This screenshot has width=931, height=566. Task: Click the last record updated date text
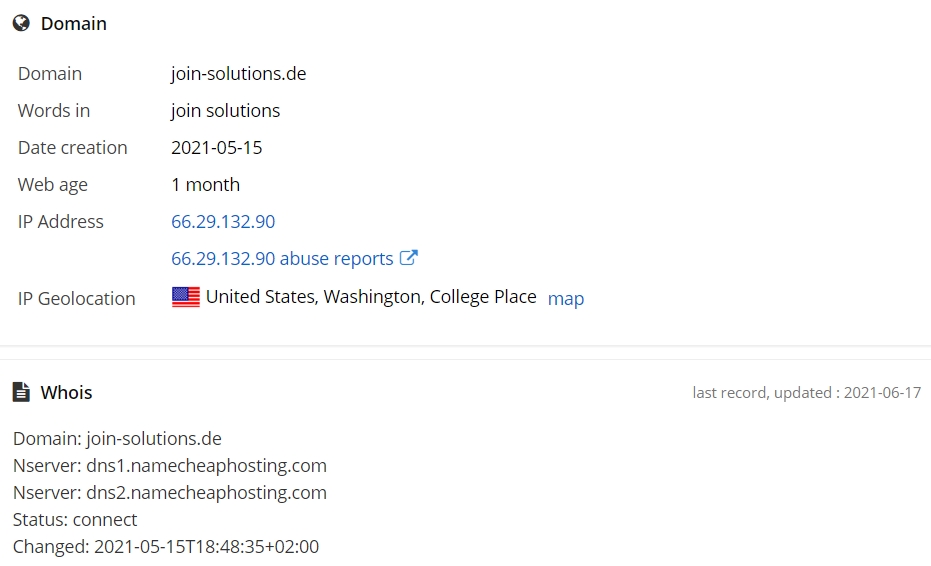(807, 393)
